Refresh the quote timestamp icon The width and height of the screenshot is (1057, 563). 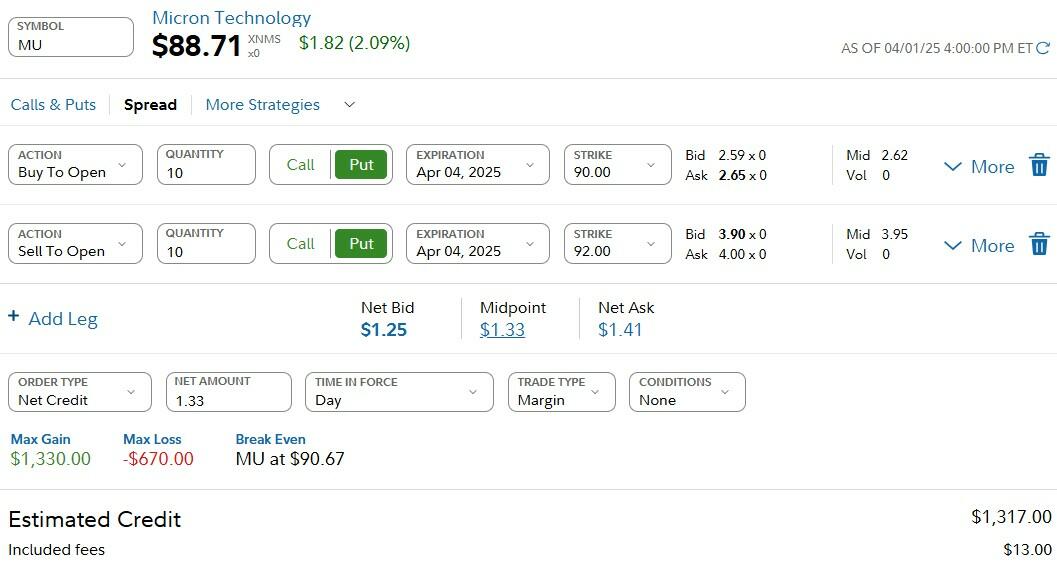tap(1043, 48)
